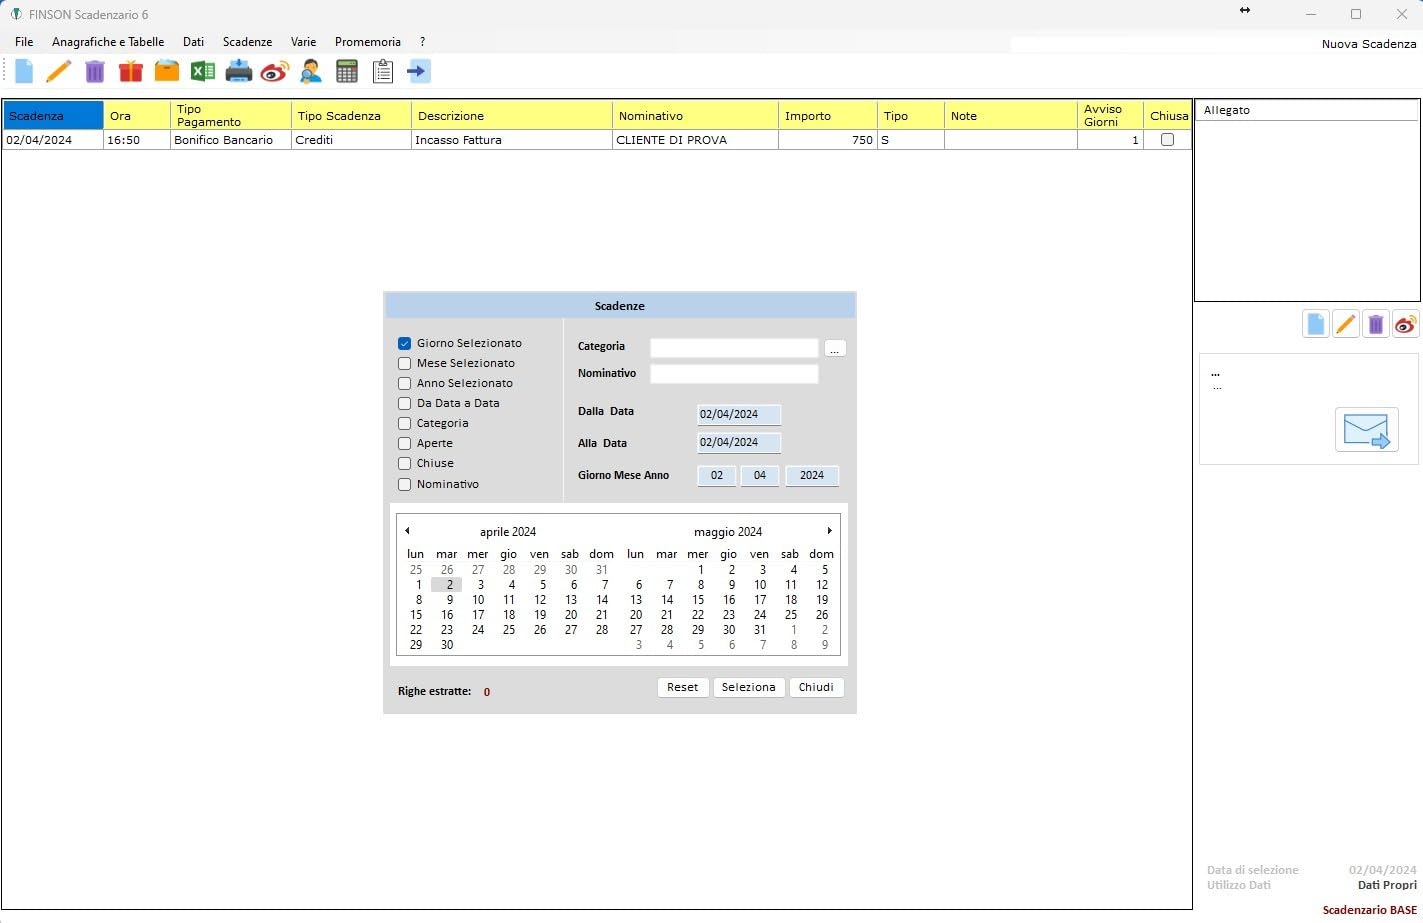This screenshot has width=1423, height=923.
Task: Tick the Categoria filter checkbox
Action: (405, 423)
